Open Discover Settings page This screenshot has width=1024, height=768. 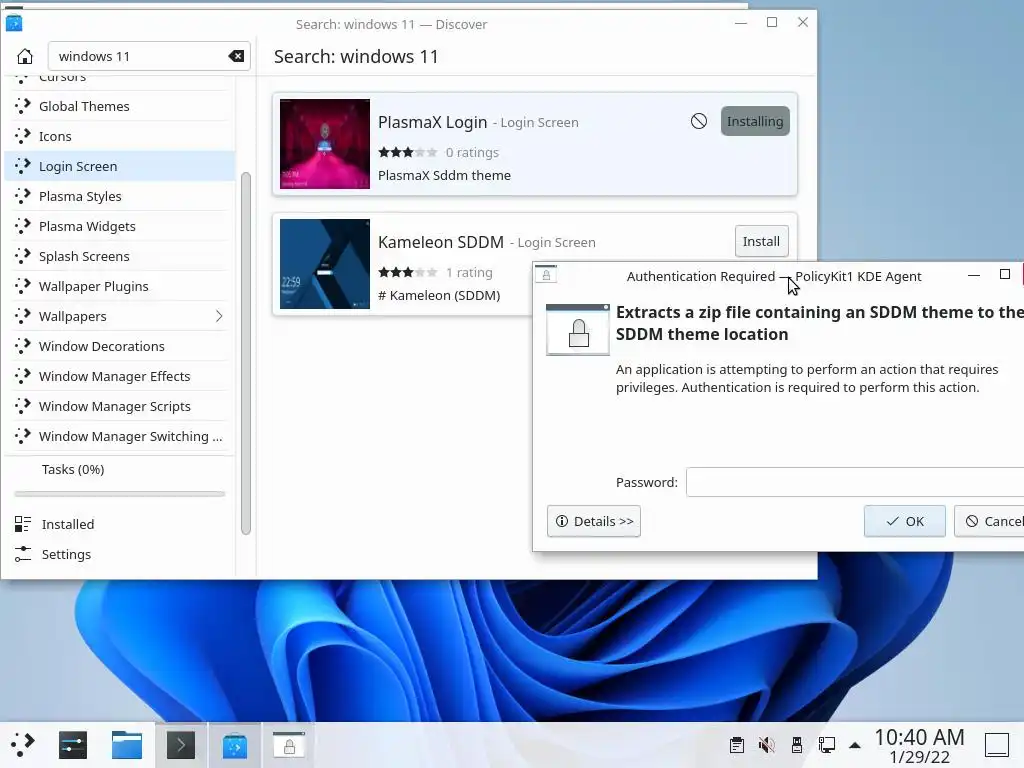pyautogui.click(x=120, y=554)
